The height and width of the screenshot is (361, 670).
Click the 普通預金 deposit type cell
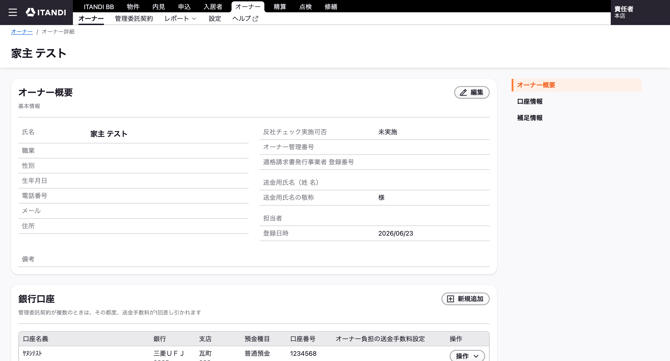pyautogui.click(x=257, y=353)
